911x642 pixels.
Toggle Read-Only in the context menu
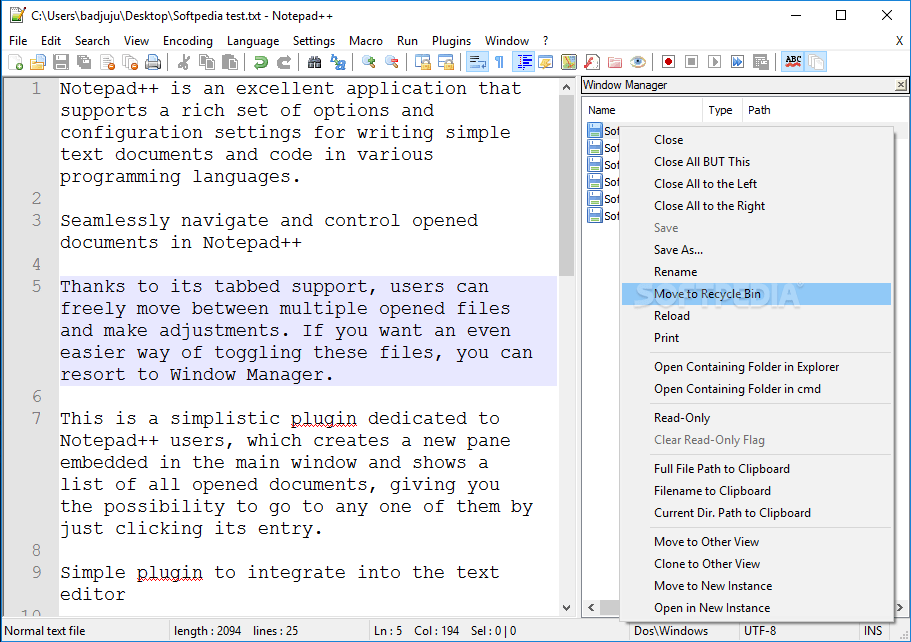click(682, 418)
